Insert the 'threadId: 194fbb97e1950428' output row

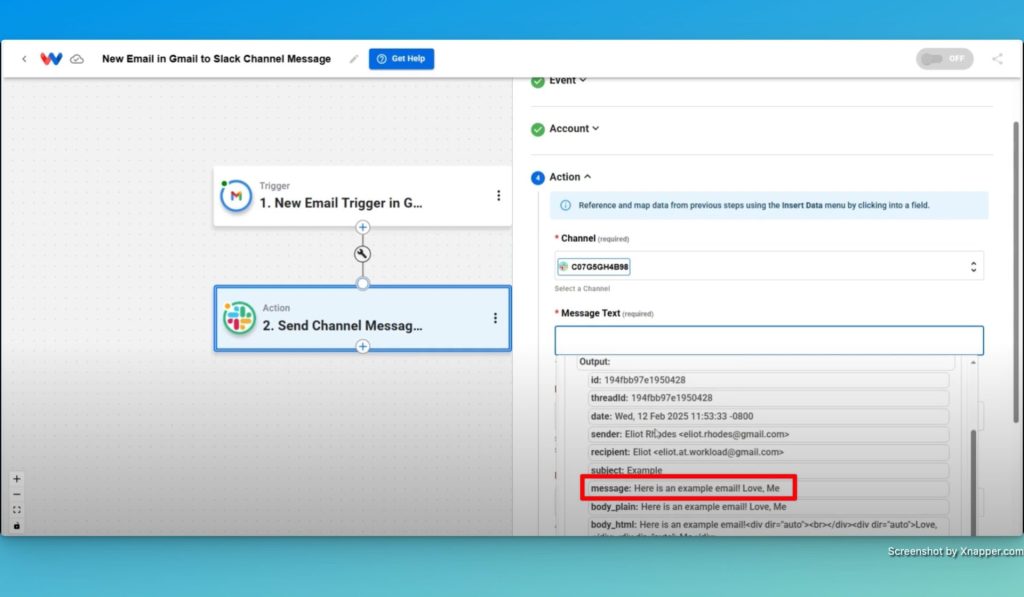point(768,398)
